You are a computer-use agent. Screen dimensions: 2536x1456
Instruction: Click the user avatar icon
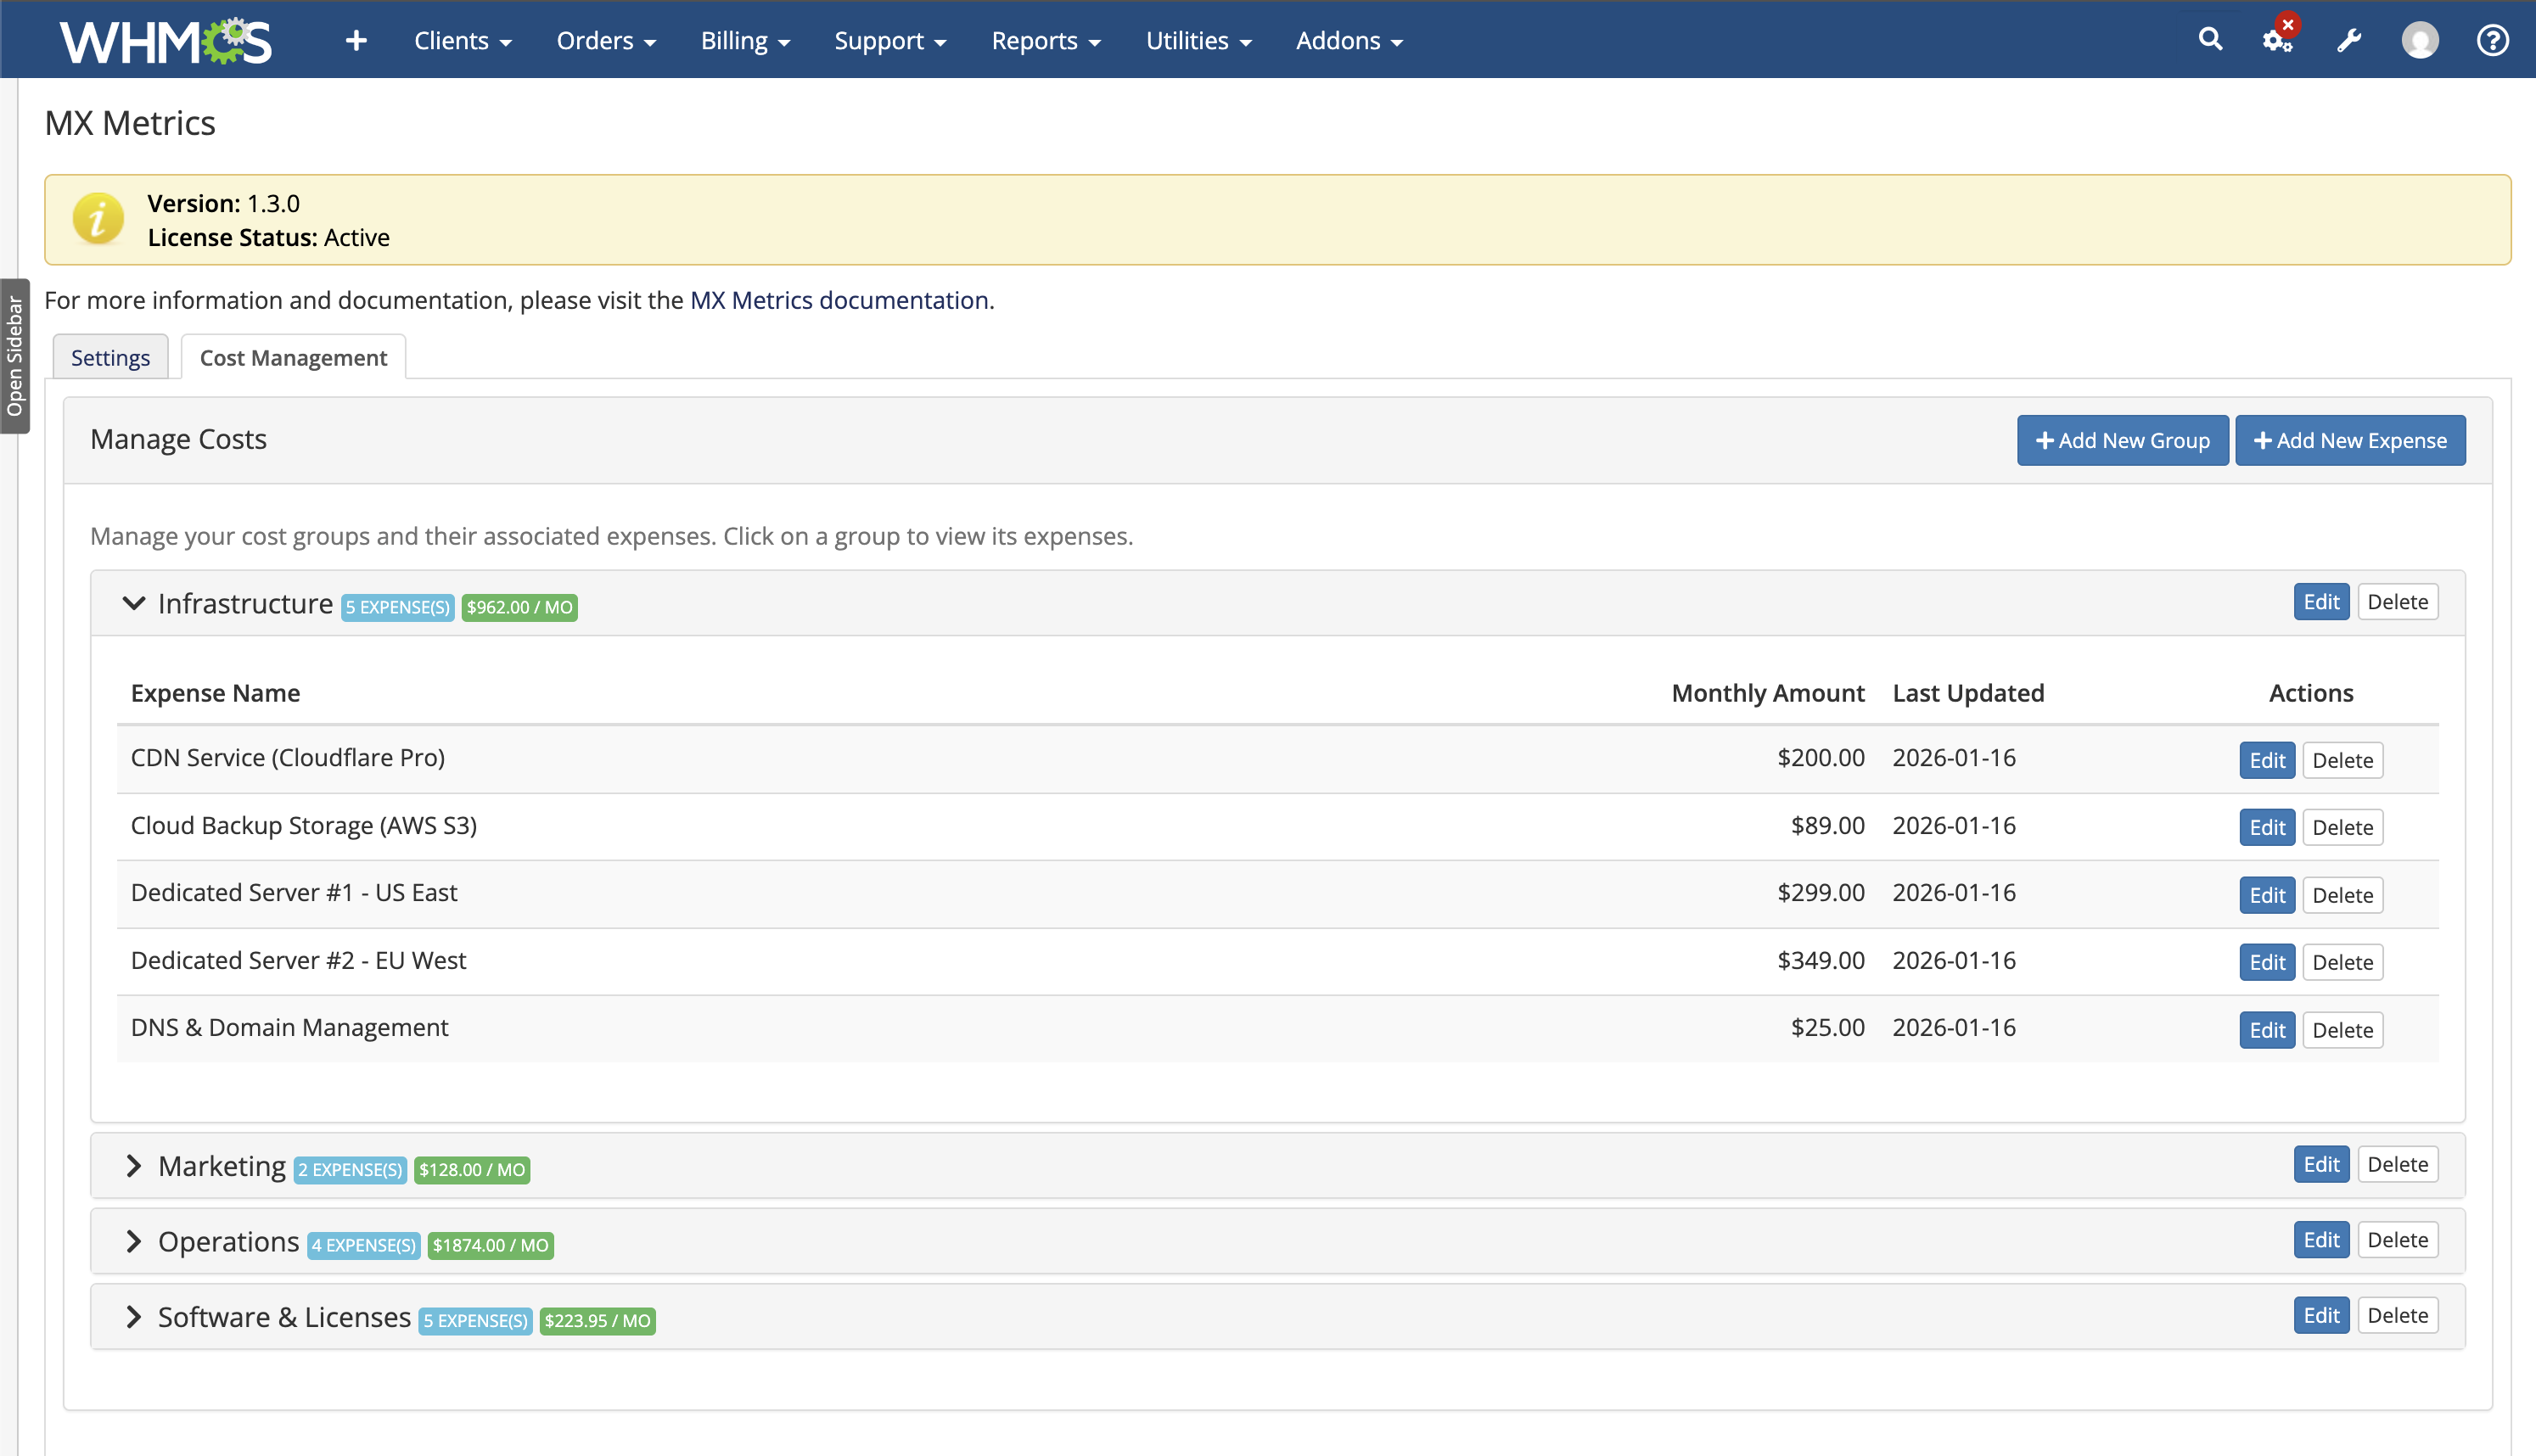coord(2419,41)
